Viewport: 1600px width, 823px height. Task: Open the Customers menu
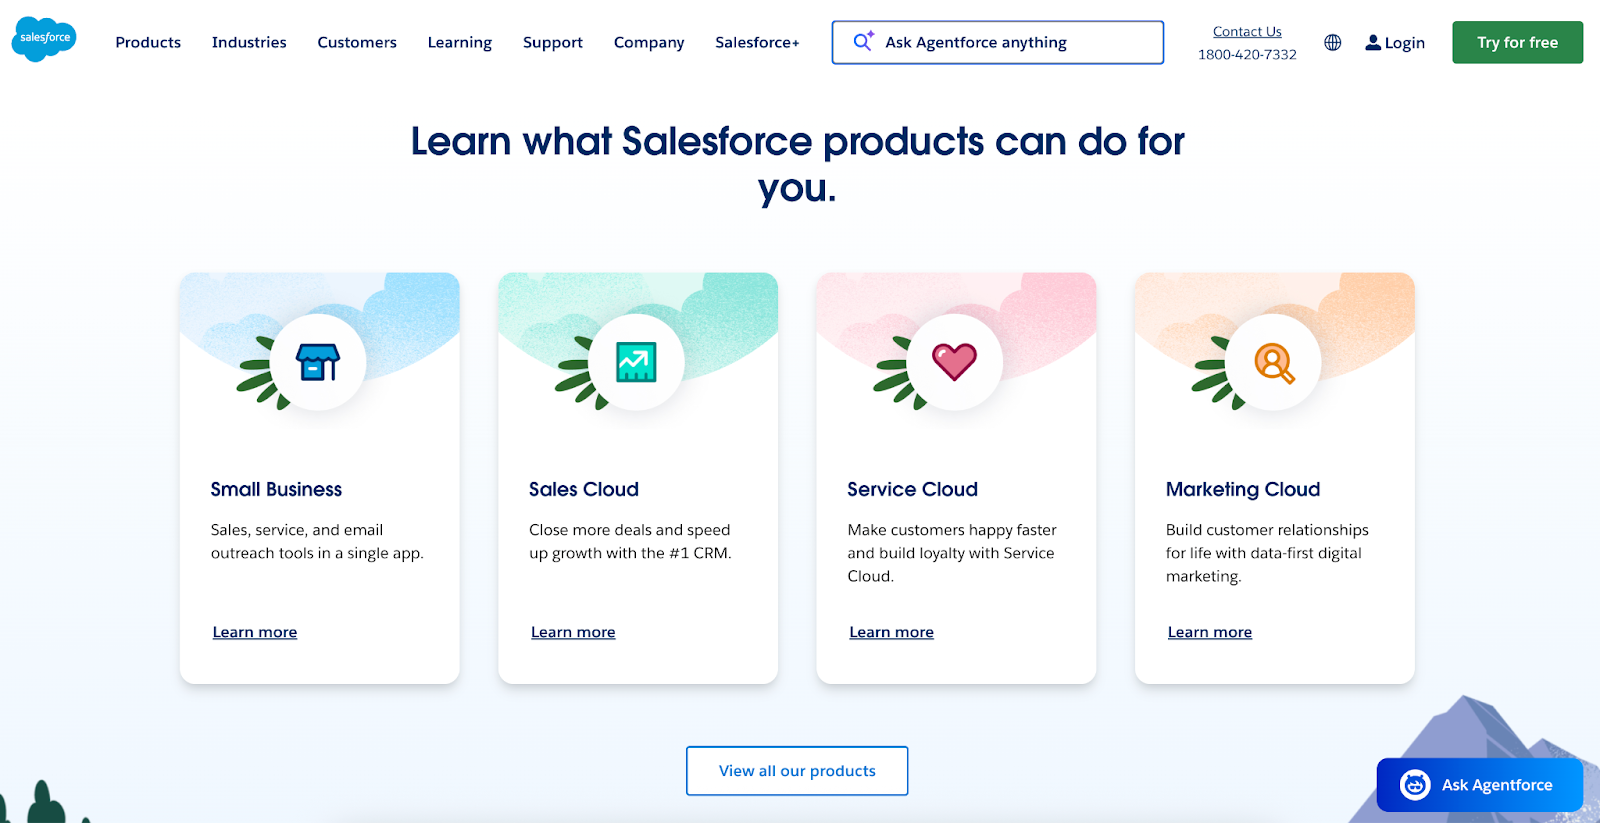click(357, 42)
